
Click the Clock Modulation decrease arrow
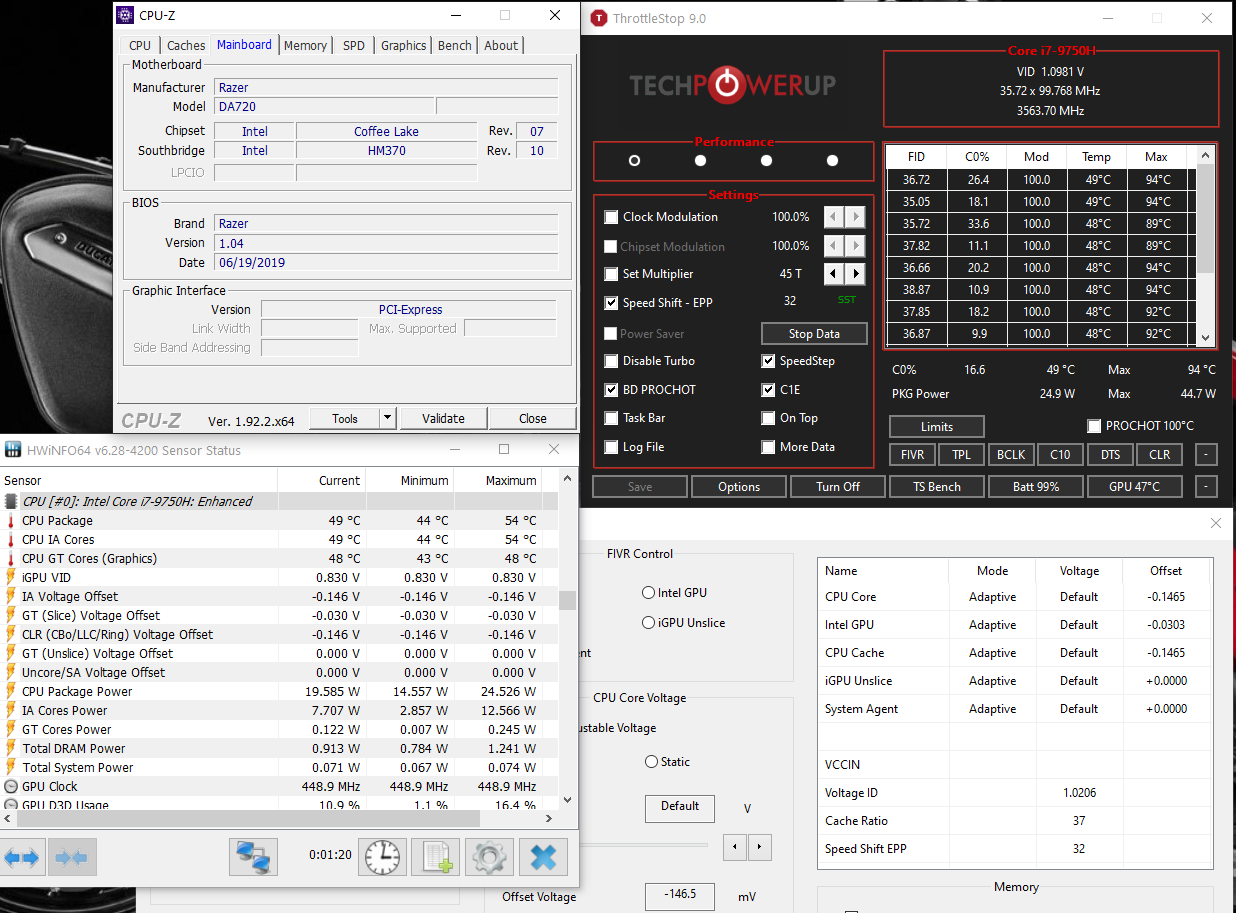tap(834, 217)
